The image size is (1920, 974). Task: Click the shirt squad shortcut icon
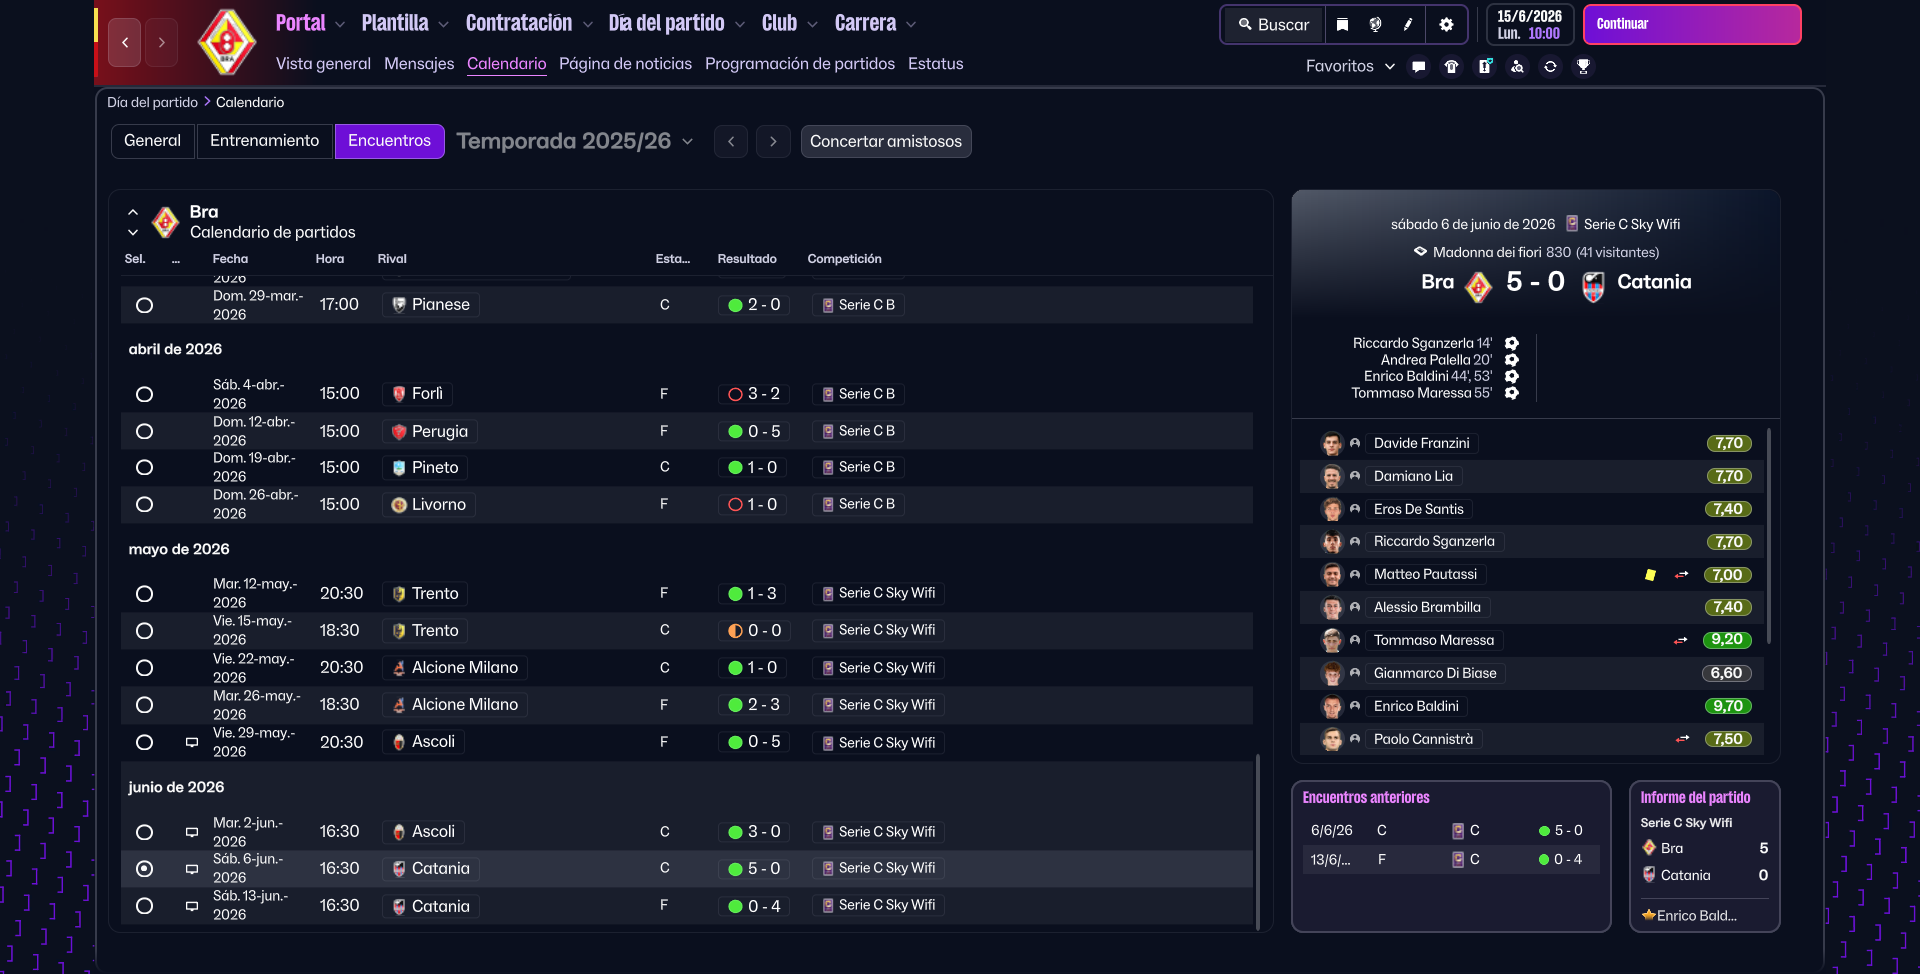(1451, 67)
